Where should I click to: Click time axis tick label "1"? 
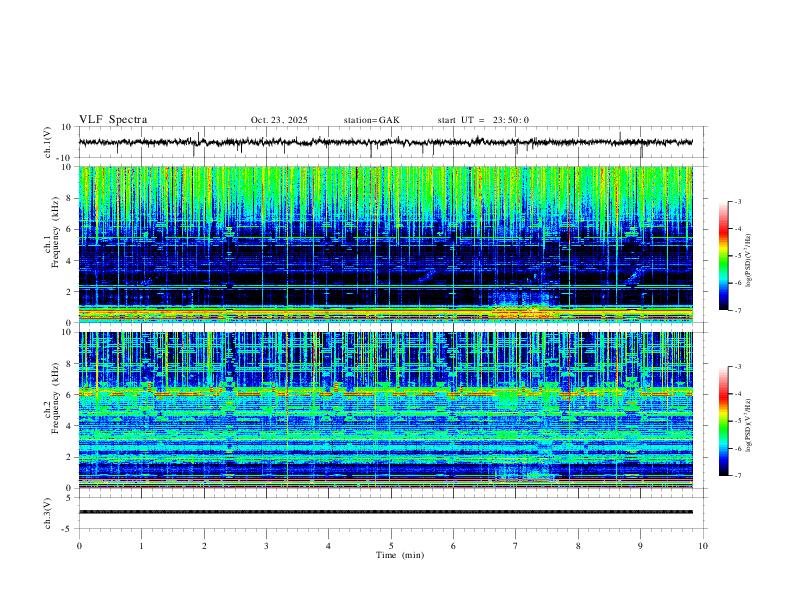[x=141, y=546]
